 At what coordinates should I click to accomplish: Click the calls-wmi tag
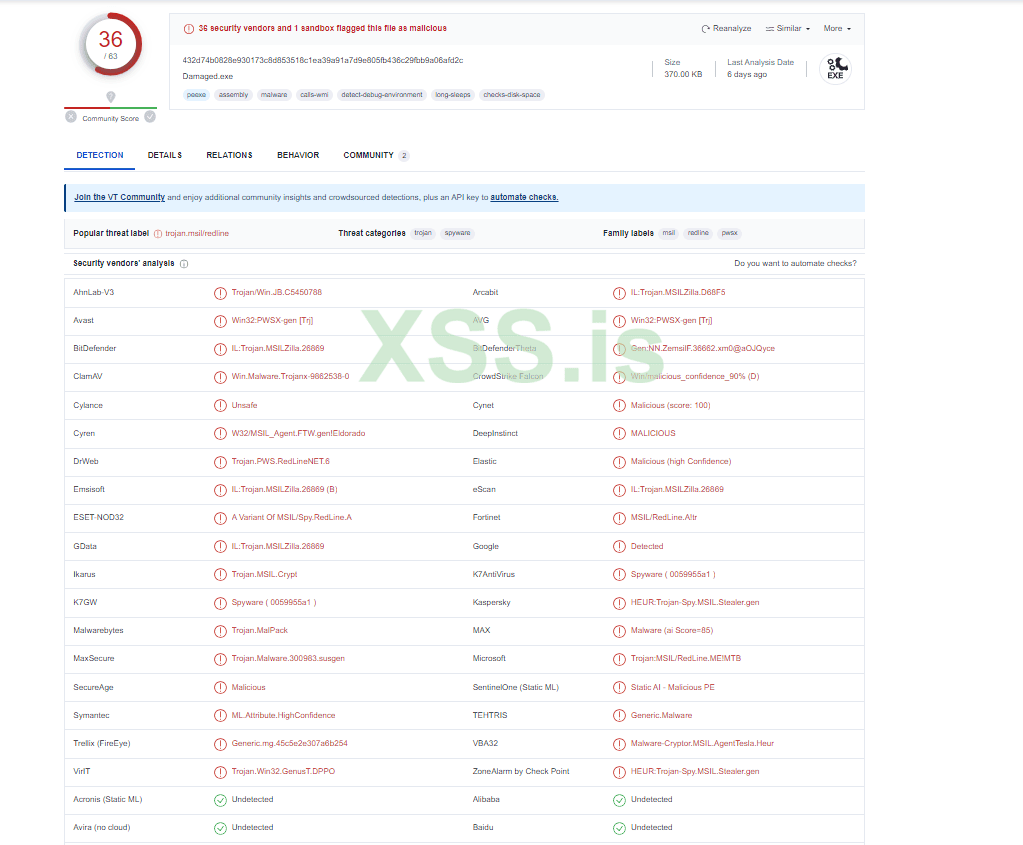[x=314, y=95]
